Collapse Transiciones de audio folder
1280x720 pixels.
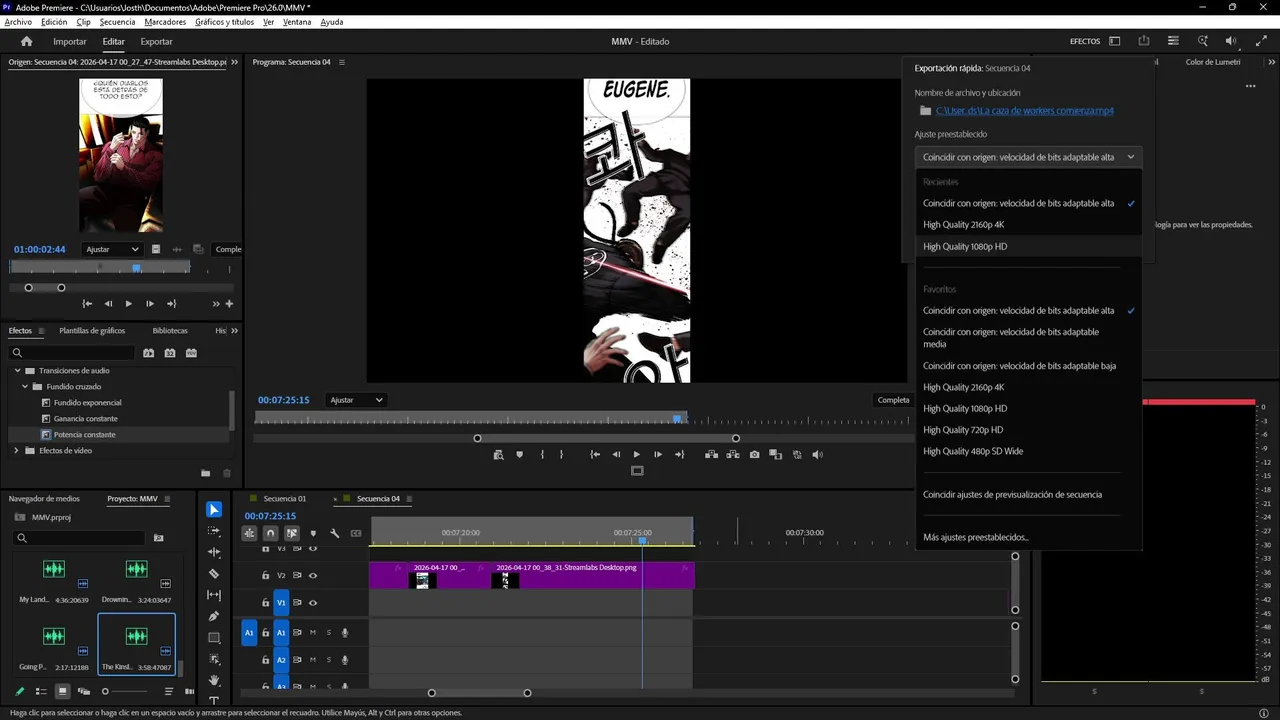pos(17,371)
